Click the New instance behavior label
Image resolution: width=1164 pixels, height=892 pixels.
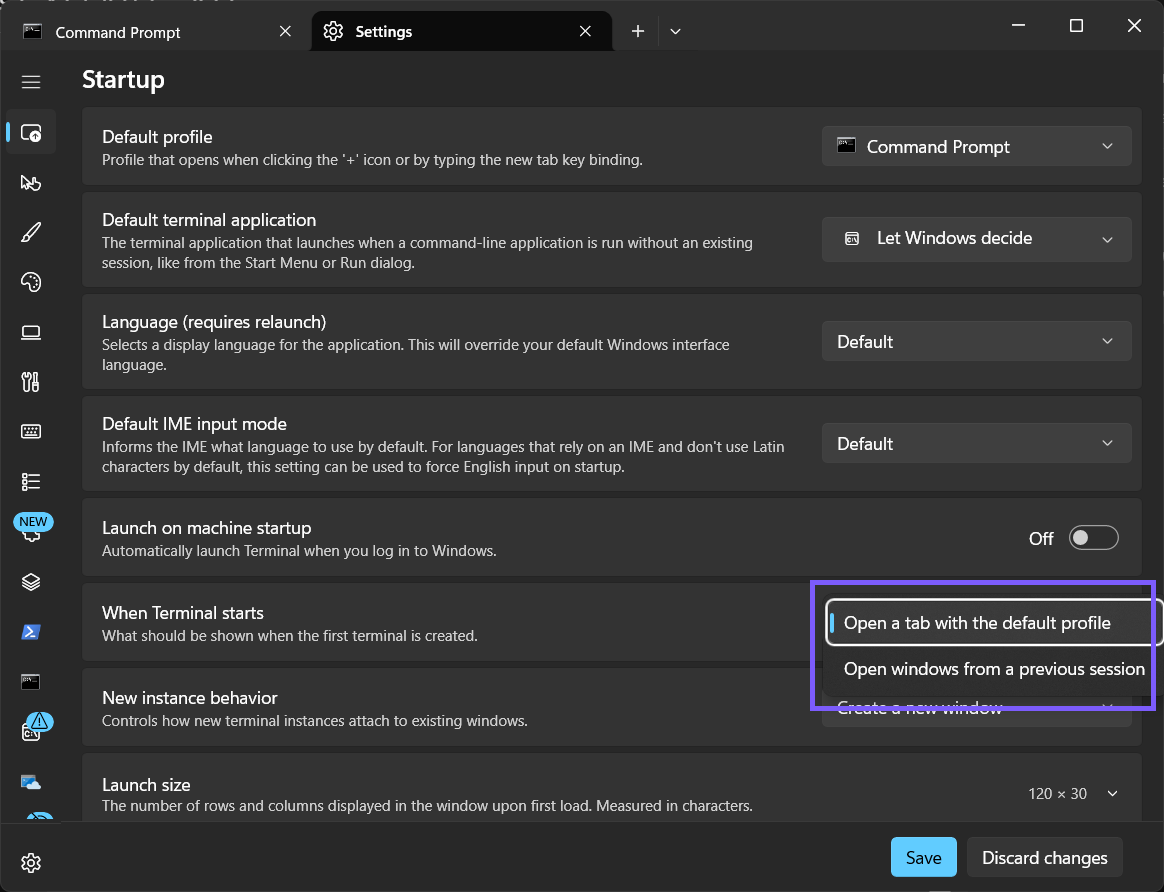point(189,698)
